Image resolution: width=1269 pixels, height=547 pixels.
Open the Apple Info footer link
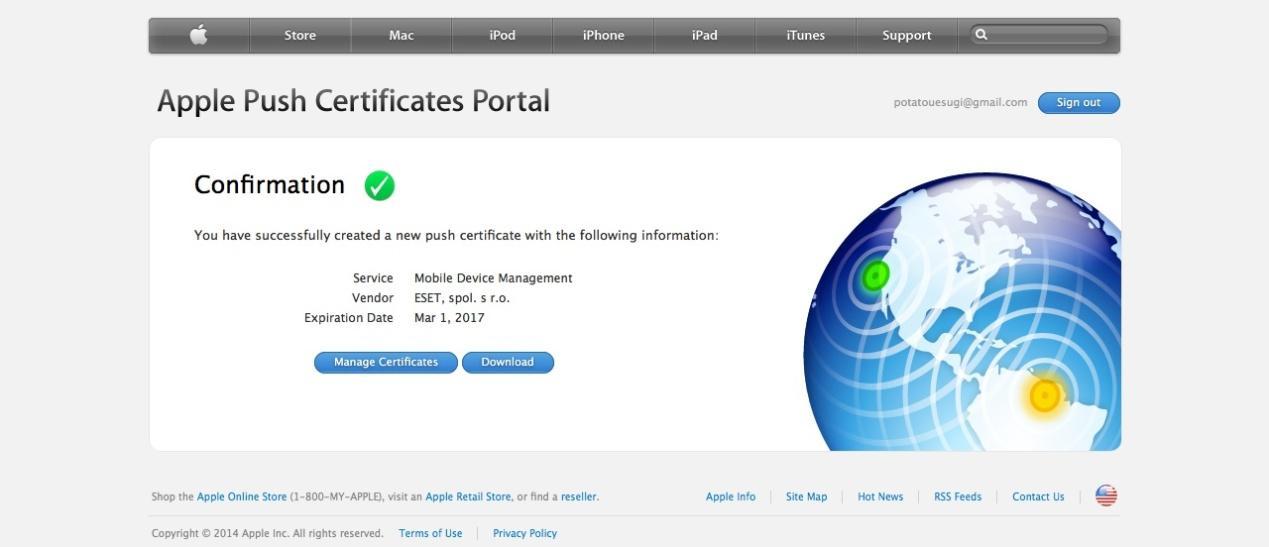pos(731,497)
